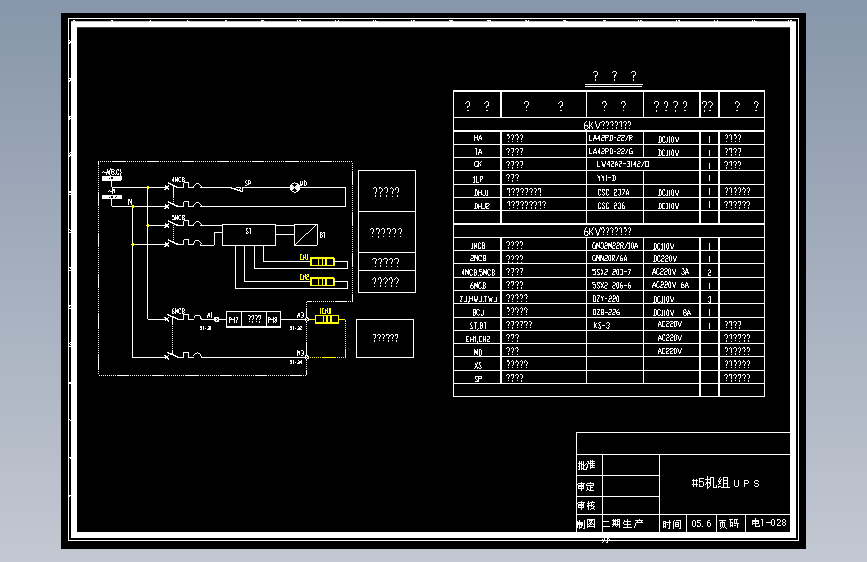Click the '6NCB' breaker label in the schematic
The image size is (867, 562).
pyautogui.click(x=178, y=311)
